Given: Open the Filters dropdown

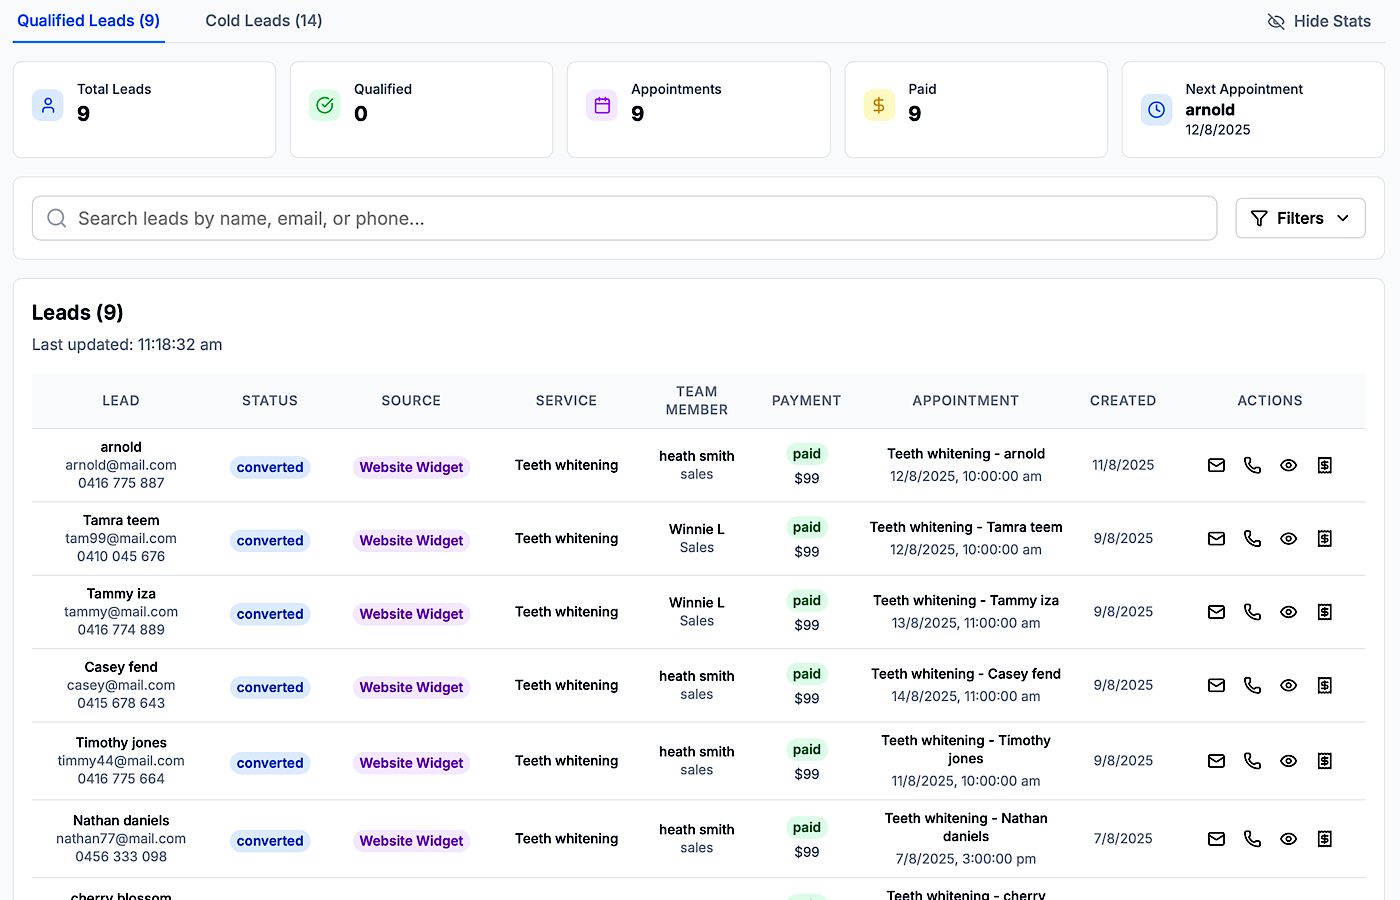Looking at the screenshot, I should click(1299, 217).
